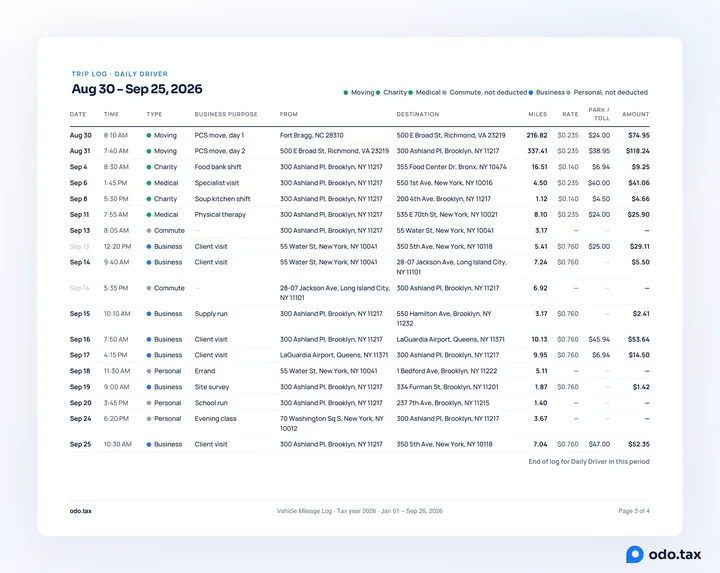Click 'Site survey' purpose

click(x=212, y=387)
